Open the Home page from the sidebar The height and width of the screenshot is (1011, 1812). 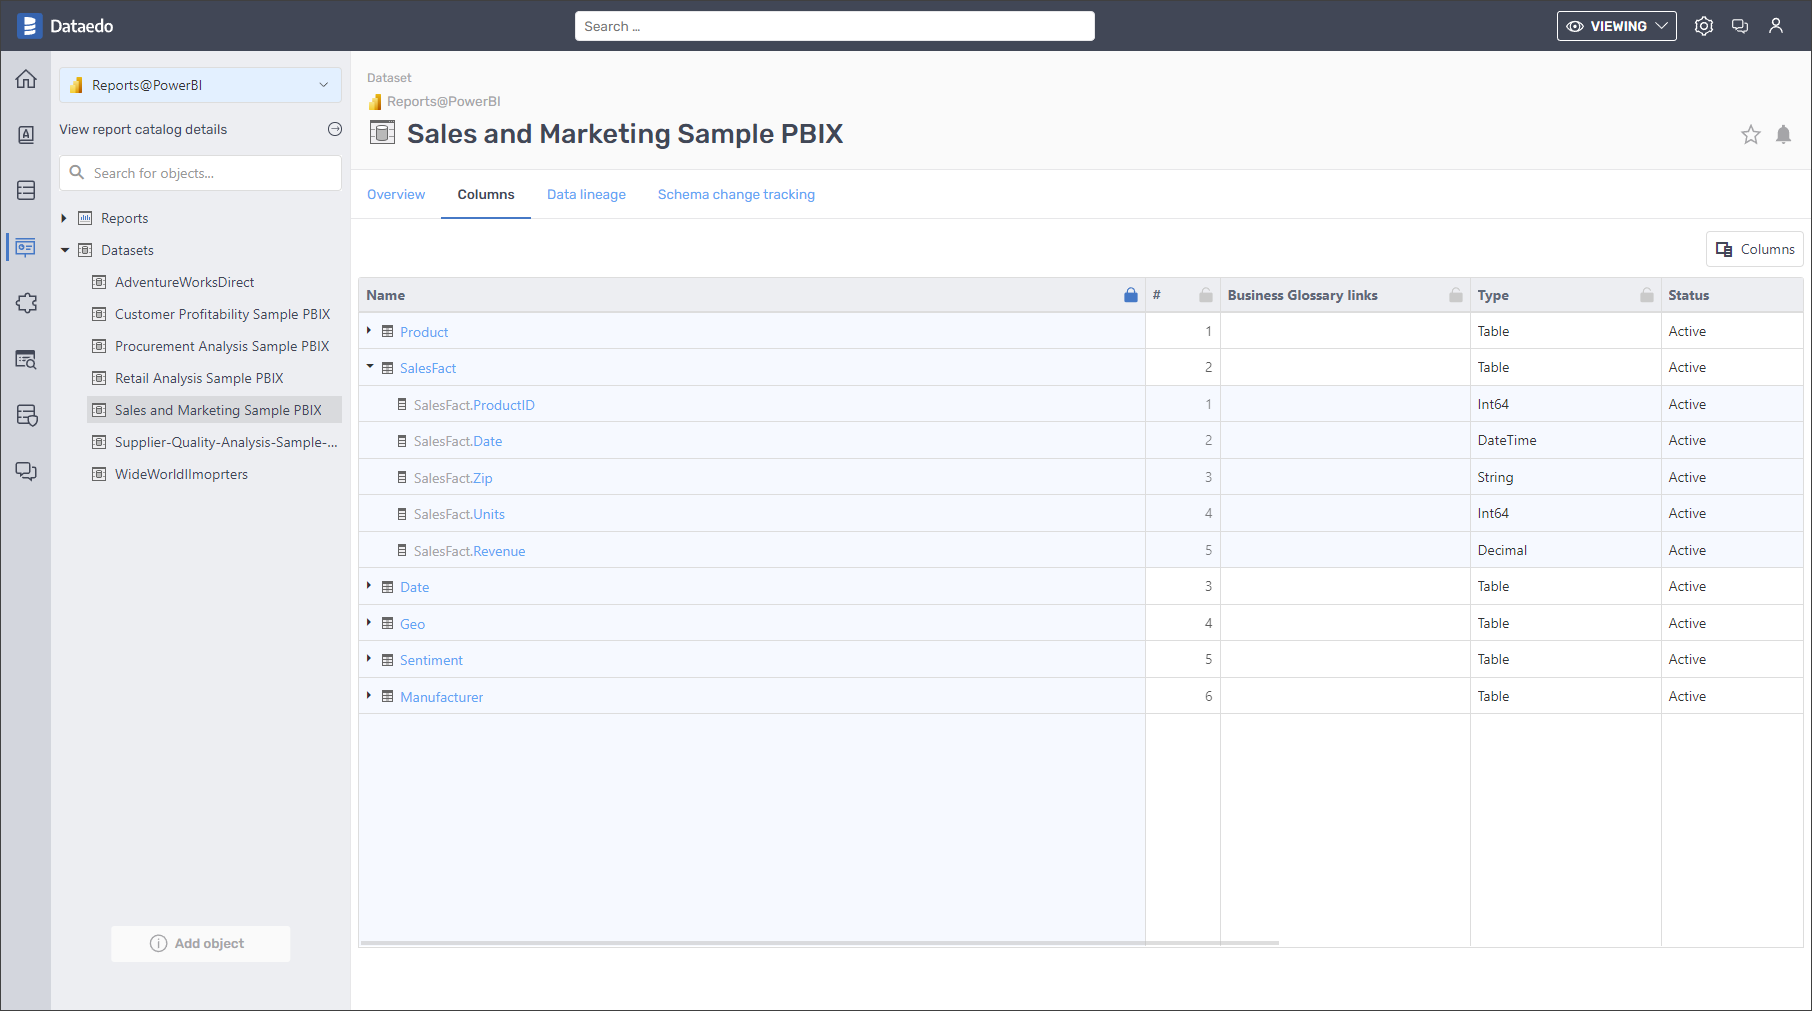26,79
